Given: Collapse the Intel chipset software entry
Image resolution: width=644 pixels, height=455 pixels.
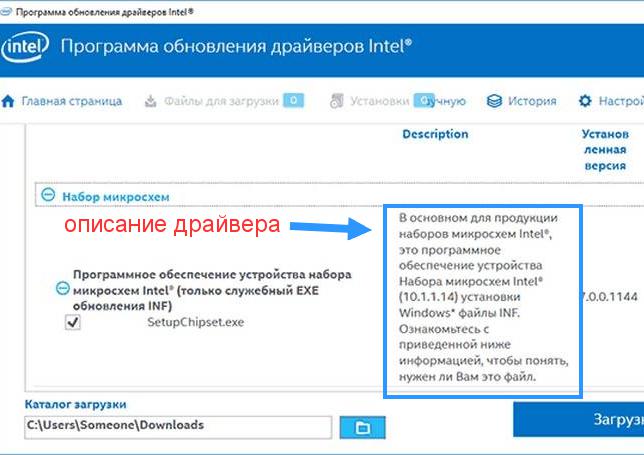Looking at the screenshot, I should pyautogui.click(x=62, y=288).
